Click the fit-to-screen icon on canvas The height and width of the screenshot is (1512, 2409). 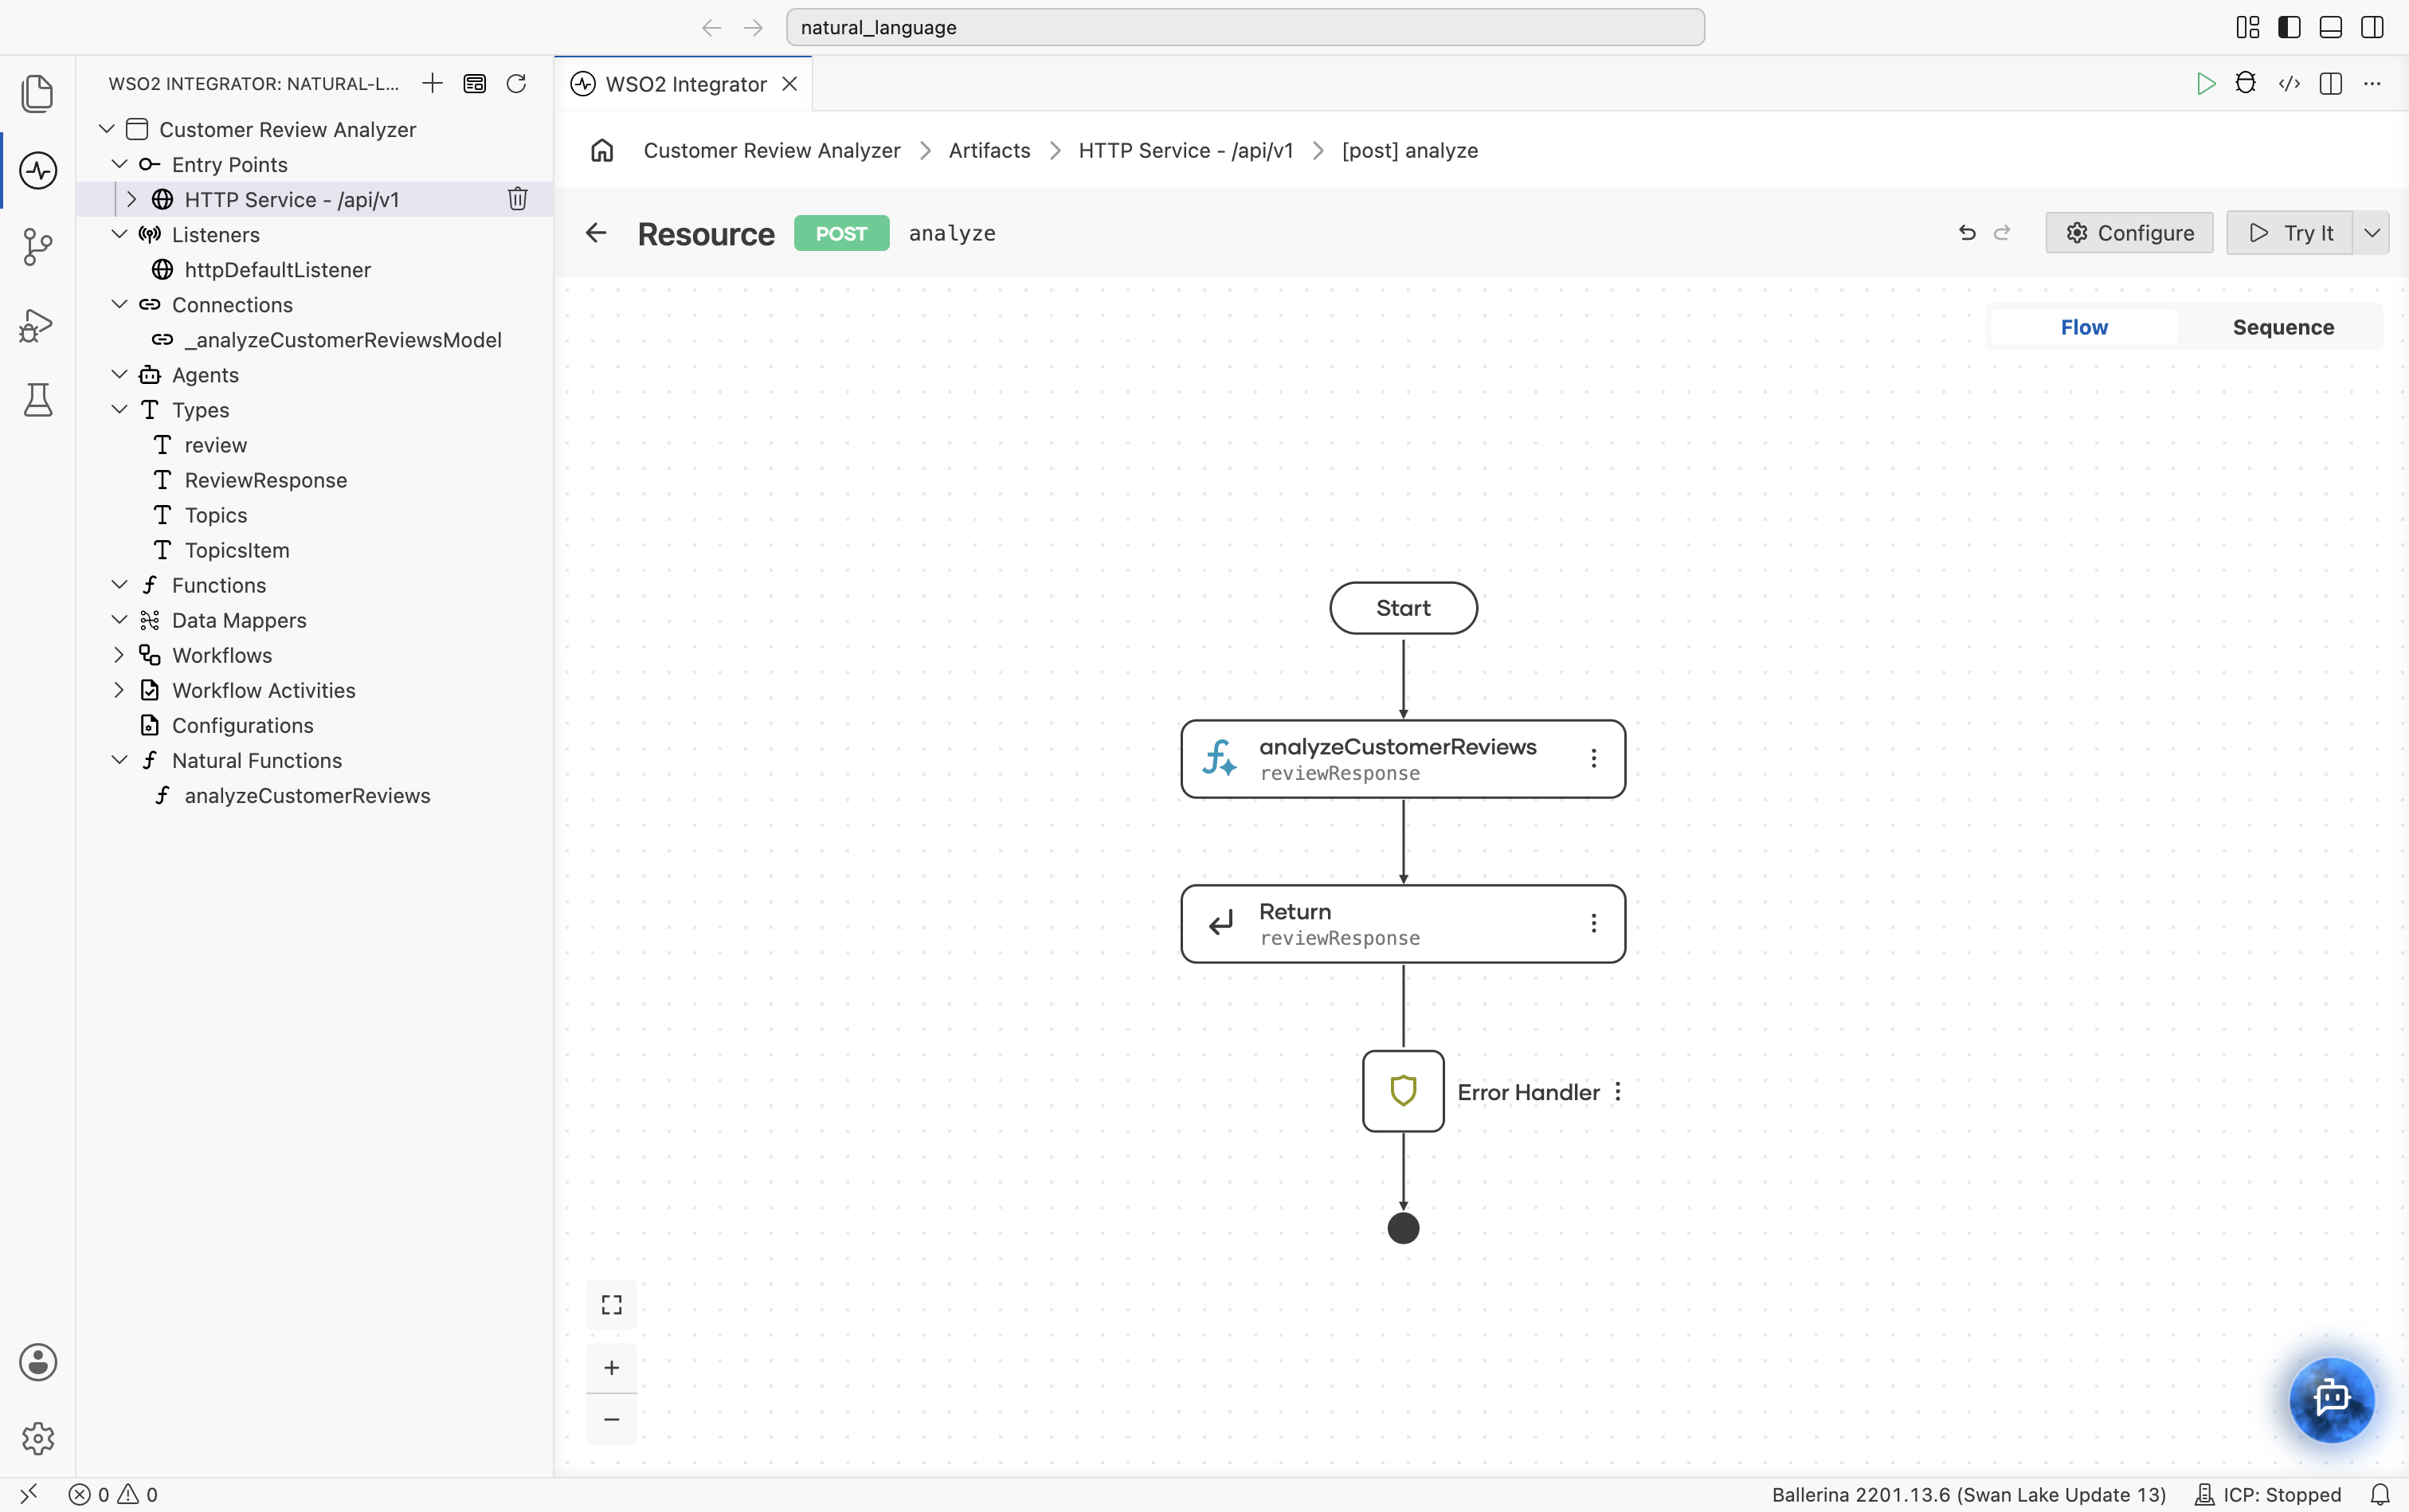pyautogui.click(x=612, y=1305)
